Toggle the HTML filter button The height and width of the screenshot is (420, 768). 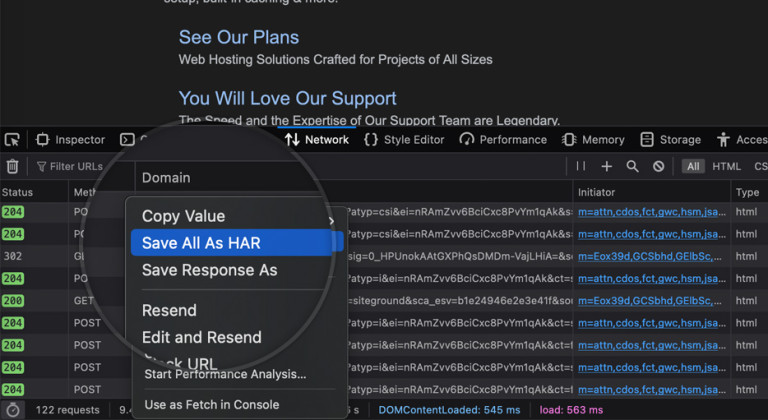click(726, 167)
